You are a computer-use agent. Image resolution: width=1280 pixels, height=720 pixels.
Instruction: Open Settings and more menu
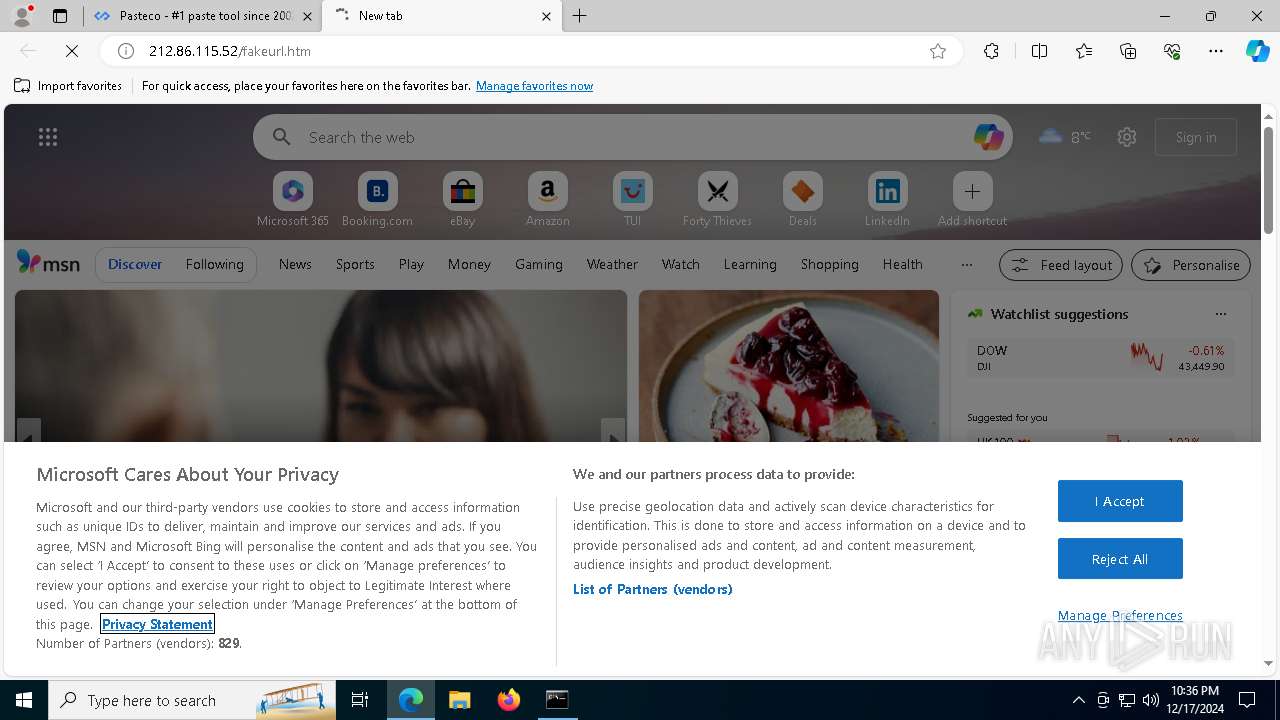coord(1216,51)
